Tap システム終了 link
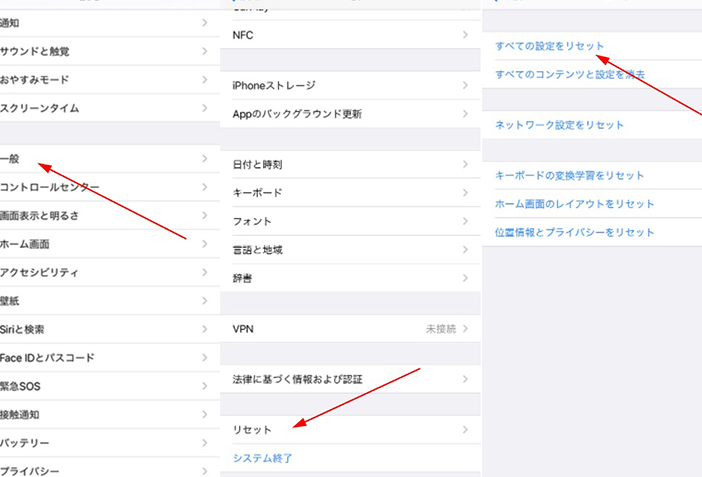 262,458
